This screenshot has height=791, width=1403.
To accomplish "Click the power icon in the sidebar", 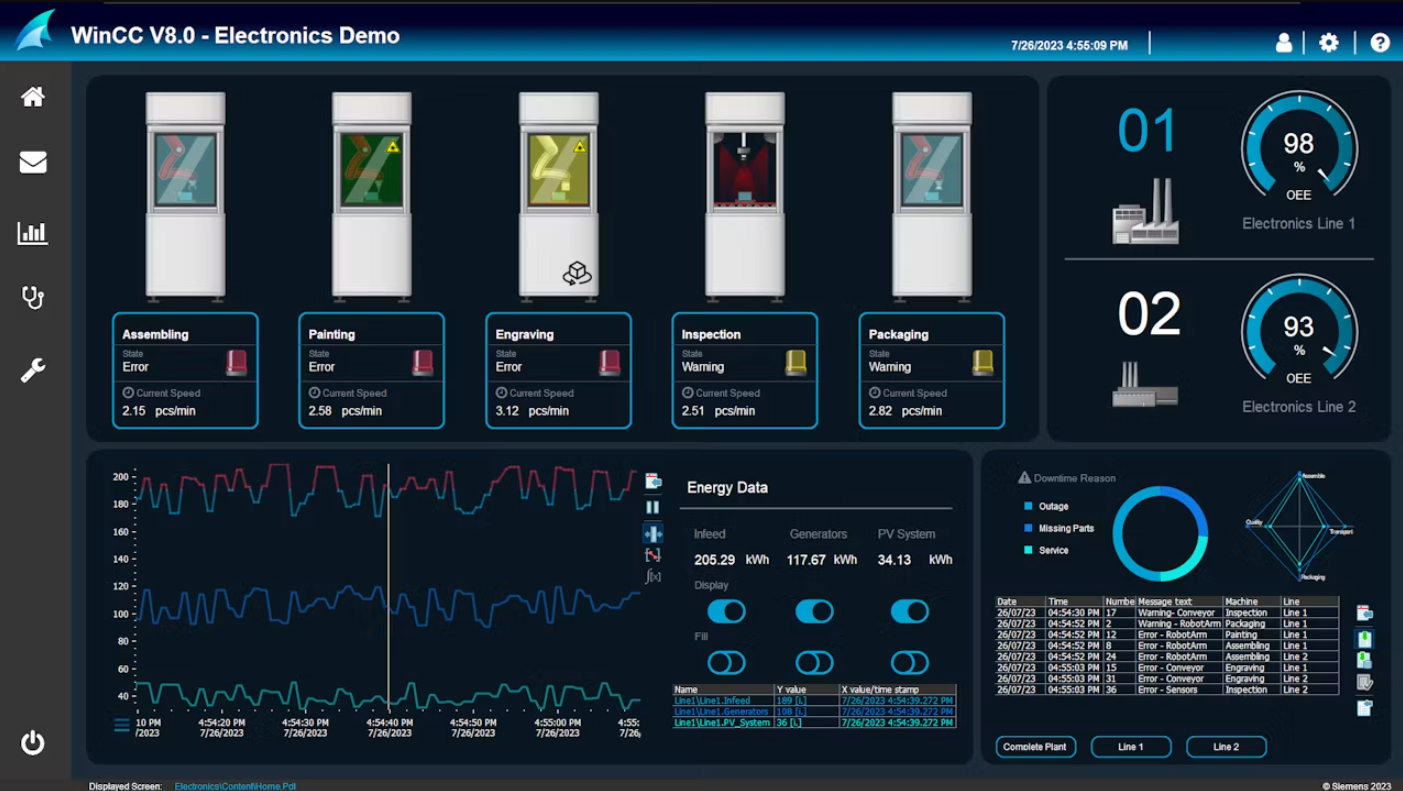I will [x=33, y=743].
